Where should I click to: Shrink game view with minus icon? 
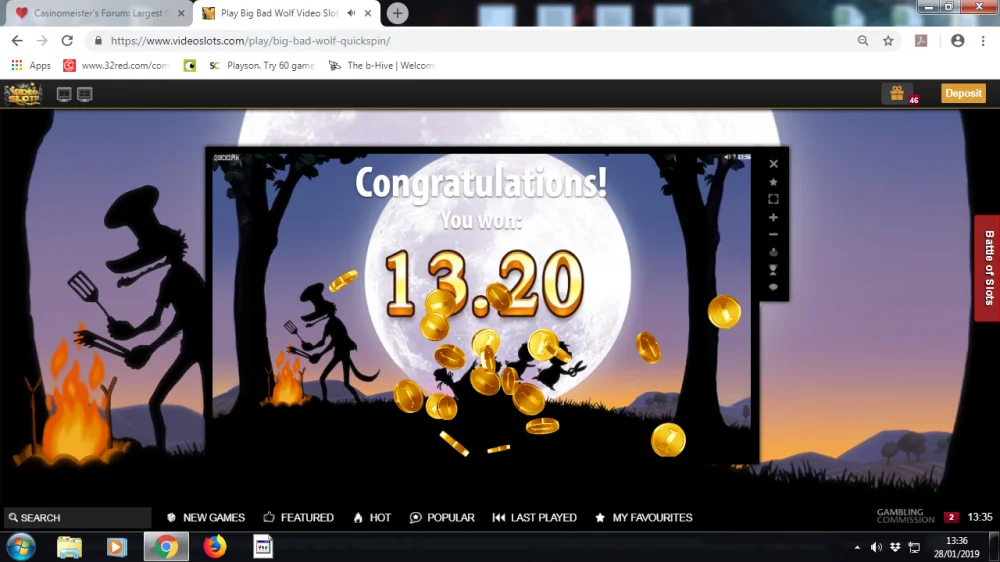pos(773,235)
